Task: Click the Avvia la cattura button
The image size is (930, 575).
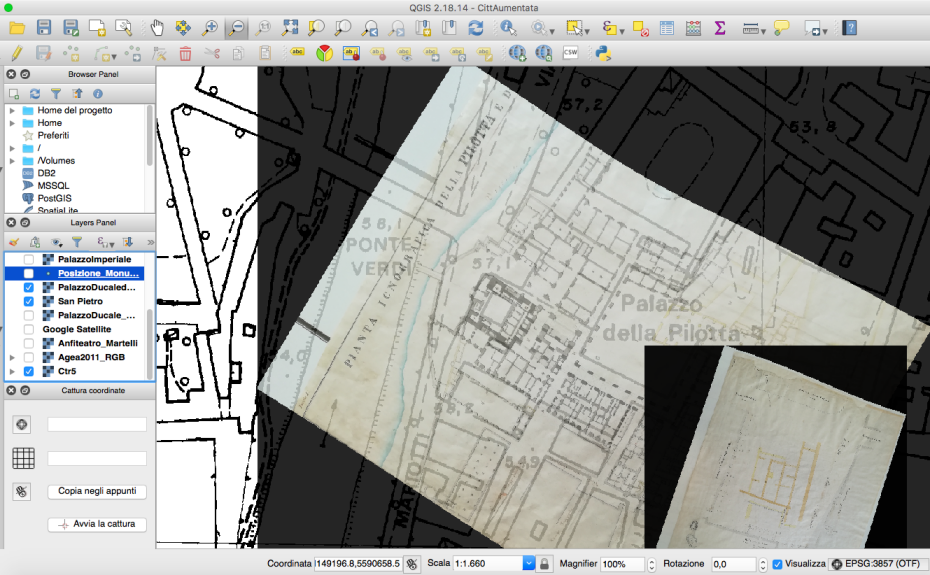Action: point(97,525)
